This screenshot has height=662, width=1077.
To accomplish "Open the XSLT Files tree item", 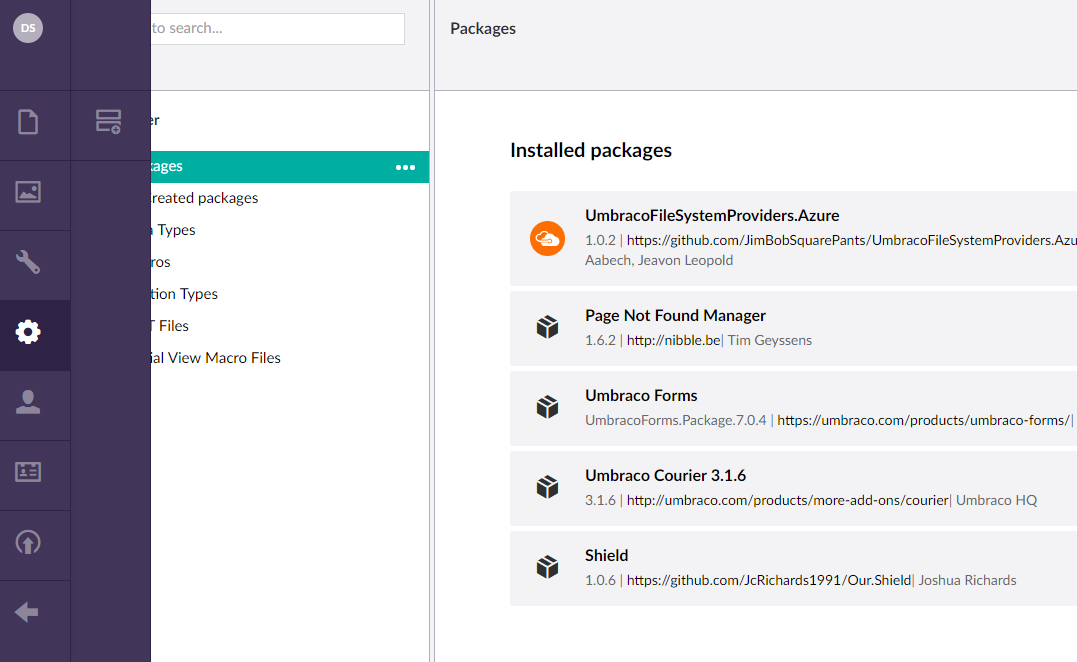I will click(x=170, y=326).
